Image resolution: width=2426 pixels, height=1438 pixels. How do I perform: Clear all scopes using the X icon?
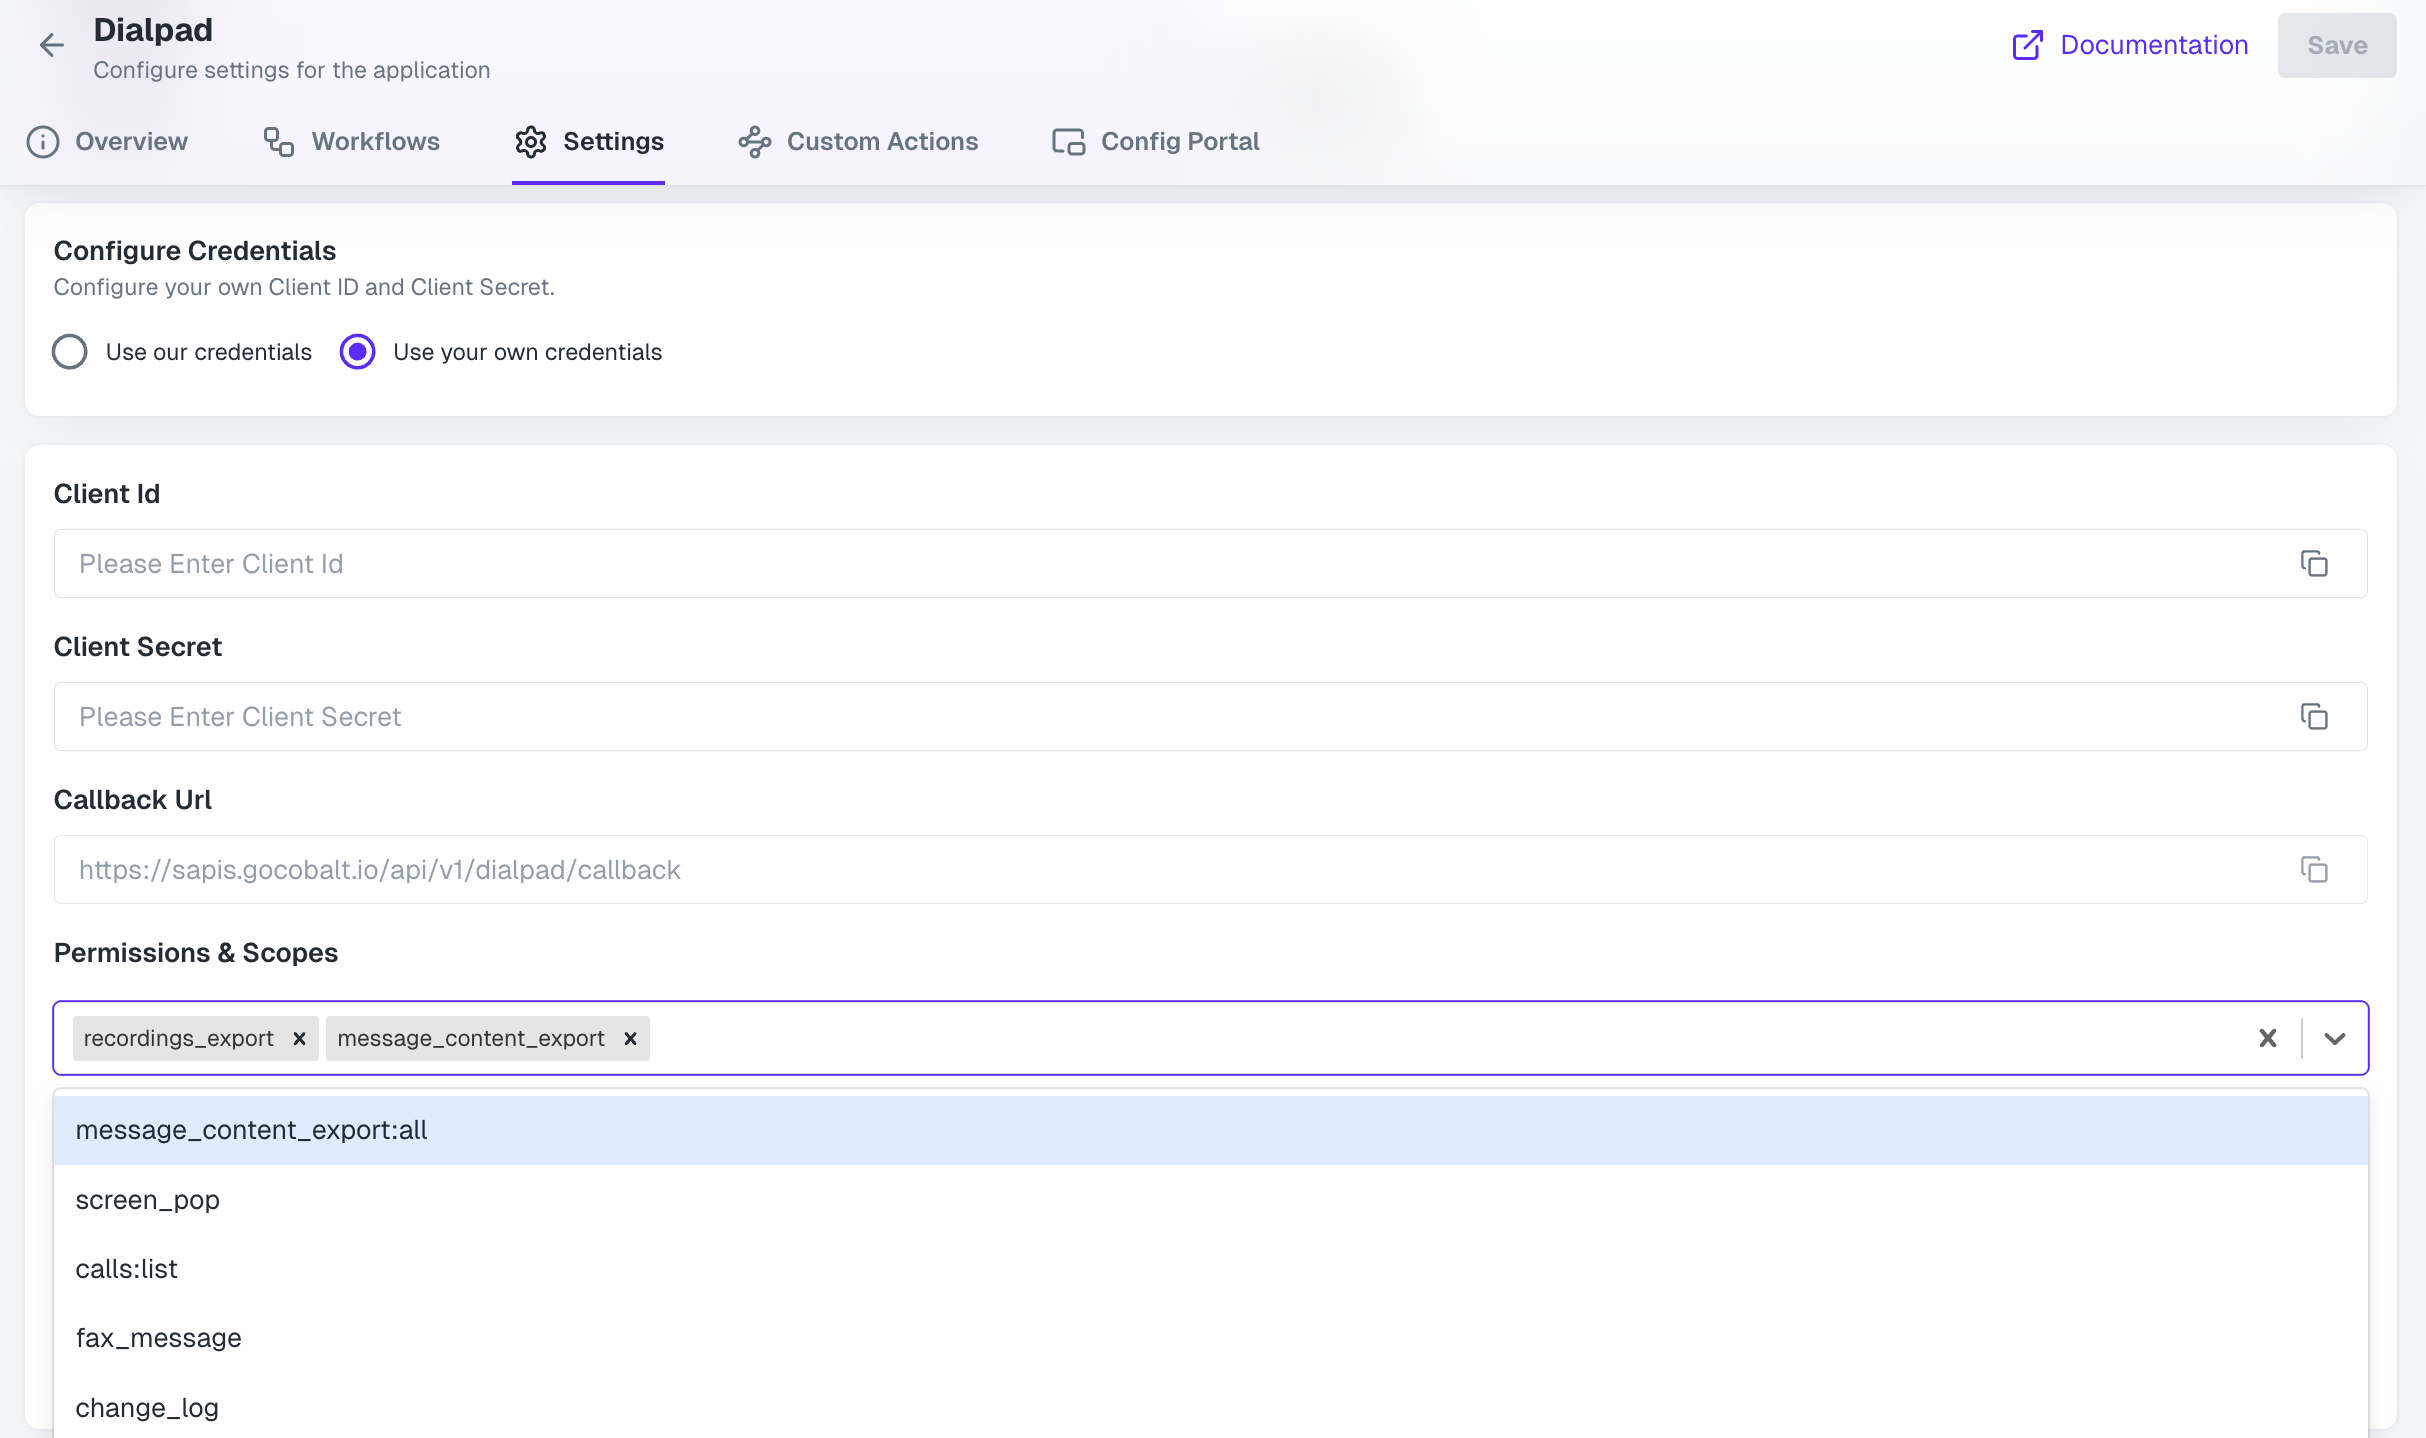[x=2267, y=1038]
